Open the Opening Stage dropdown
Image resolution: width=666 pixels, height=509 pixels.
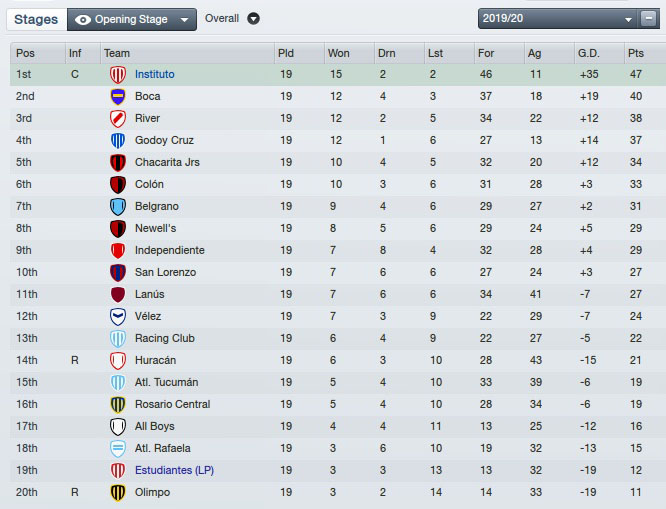pos(132,19)
